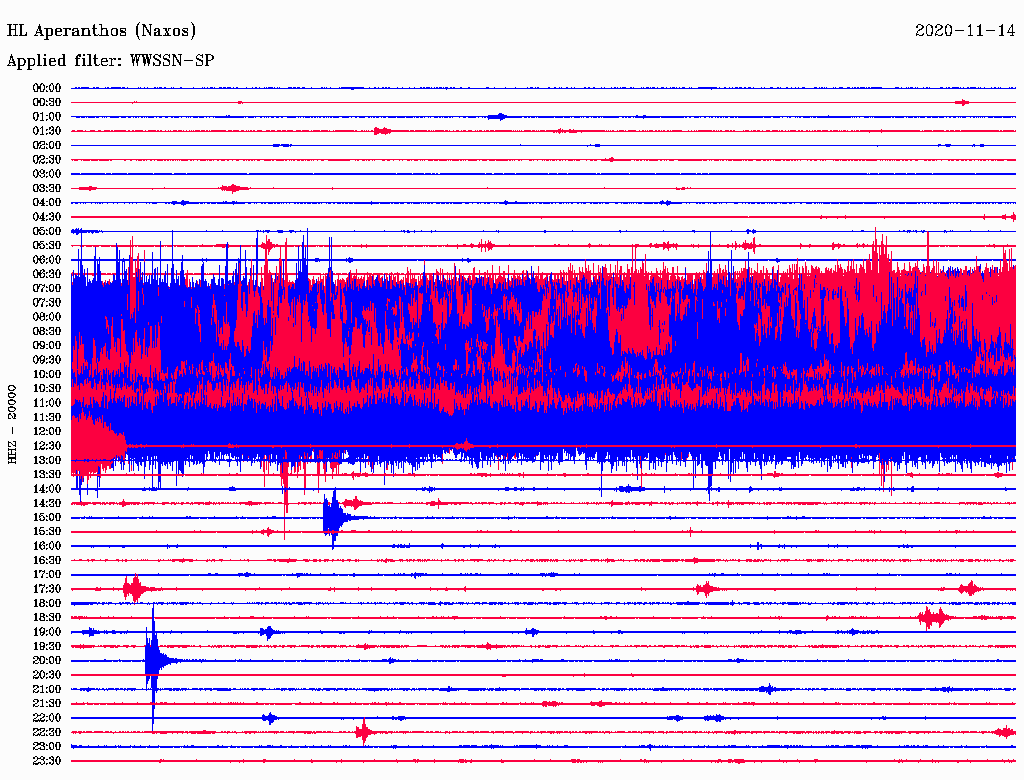
Task: Select the 13:00 time label
Action: click(47, 461)
